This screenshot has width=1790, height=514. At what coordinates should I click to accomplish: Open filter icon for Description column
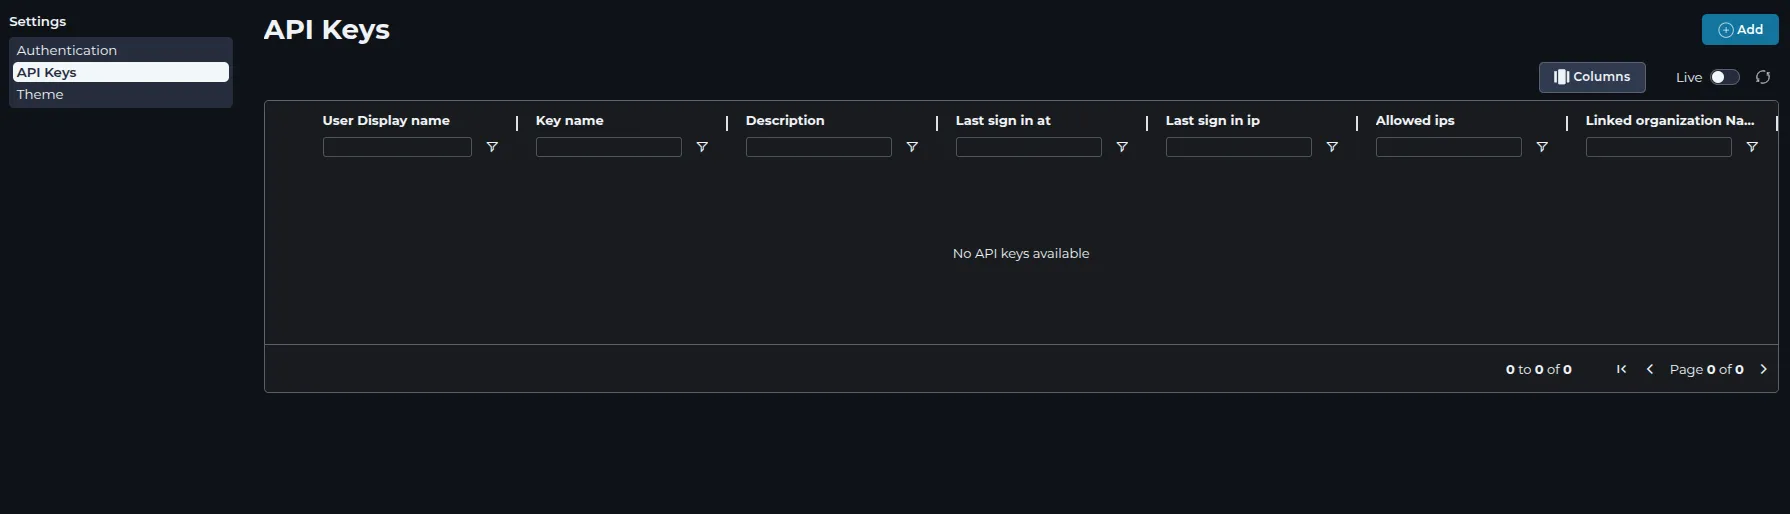tap(912, 147)
